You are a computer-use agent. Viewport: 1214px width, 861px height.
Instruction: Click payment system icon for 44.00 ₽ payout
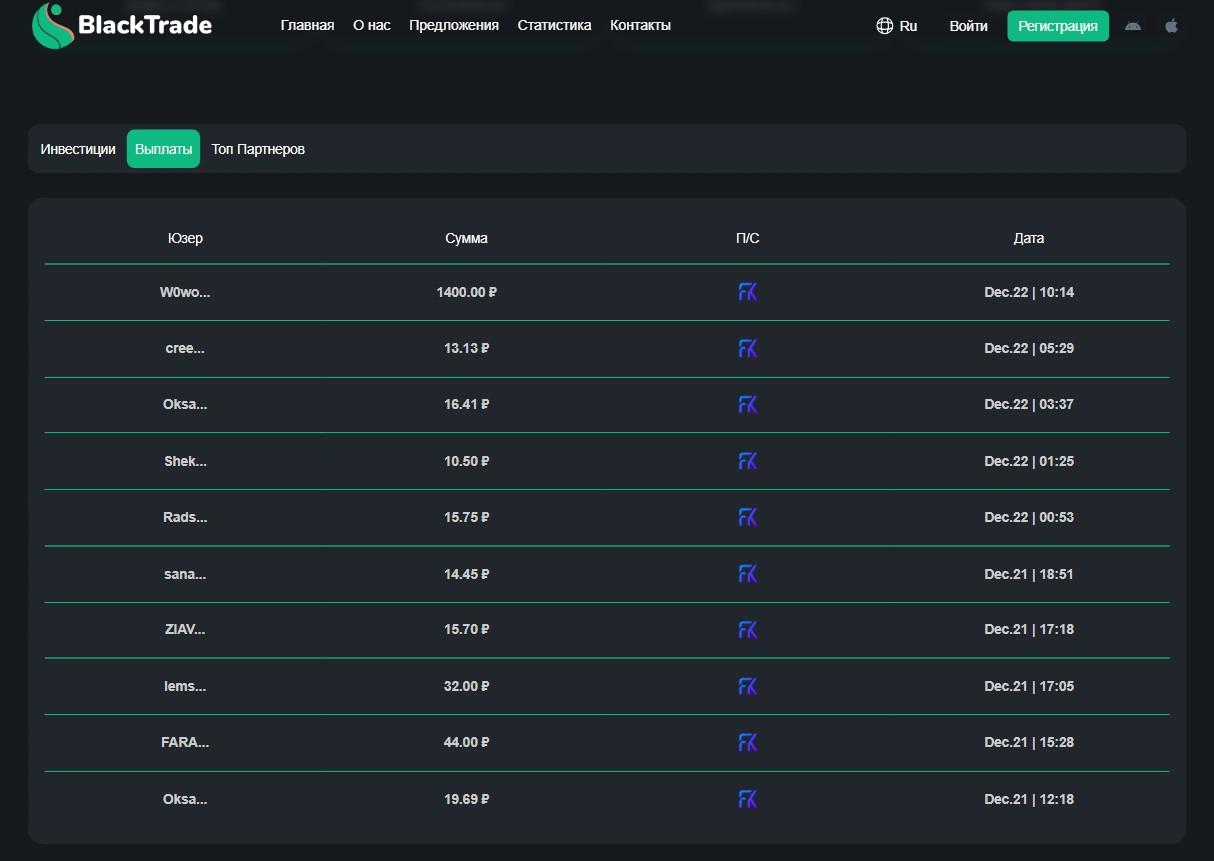(747, 742)
